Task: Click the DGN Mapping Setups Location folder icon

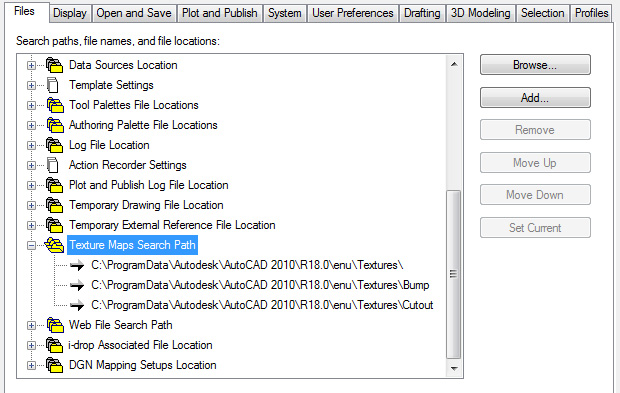Action: [x=54, y=365]
